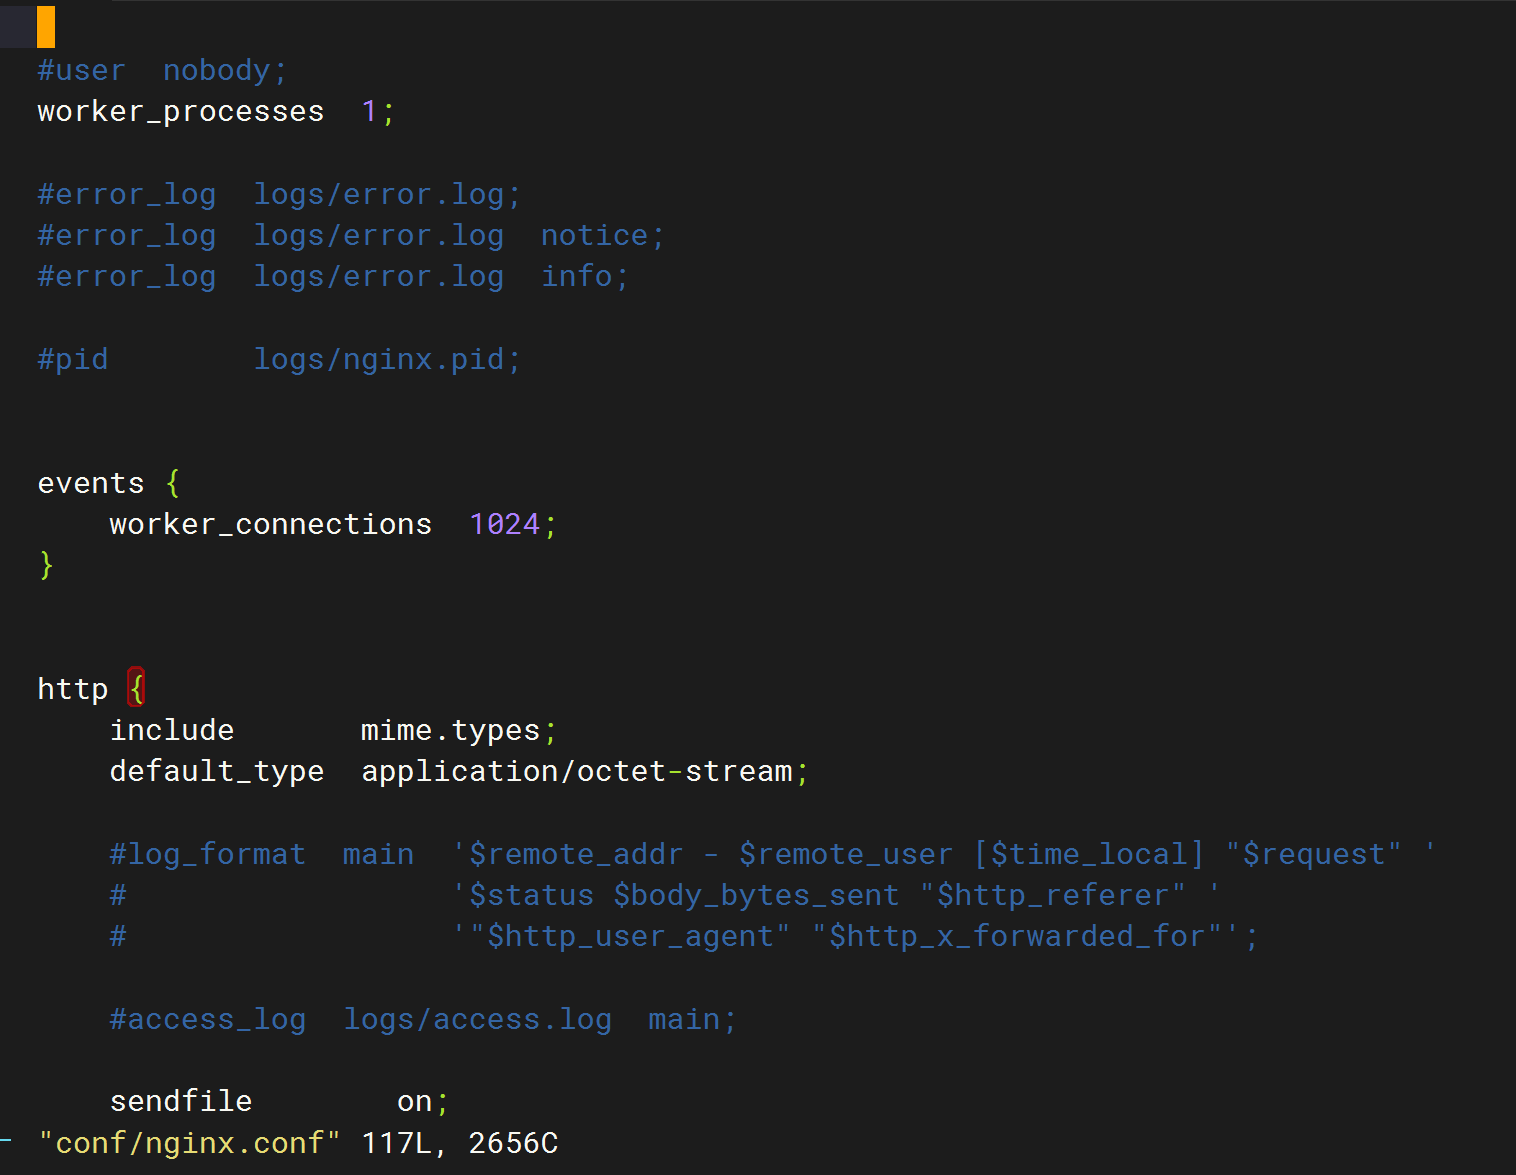Click the sendfile on value
Image resolution: width=1516 pixels, height=1175 pixels.
click(x=414, y=1101)
